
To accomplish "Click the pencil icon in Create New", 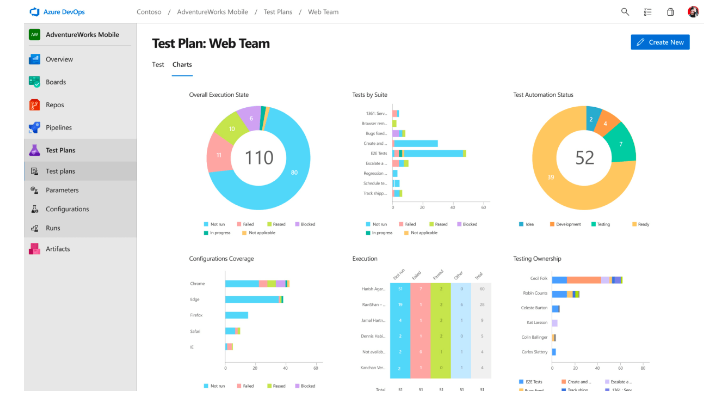I will click(640, 42).
